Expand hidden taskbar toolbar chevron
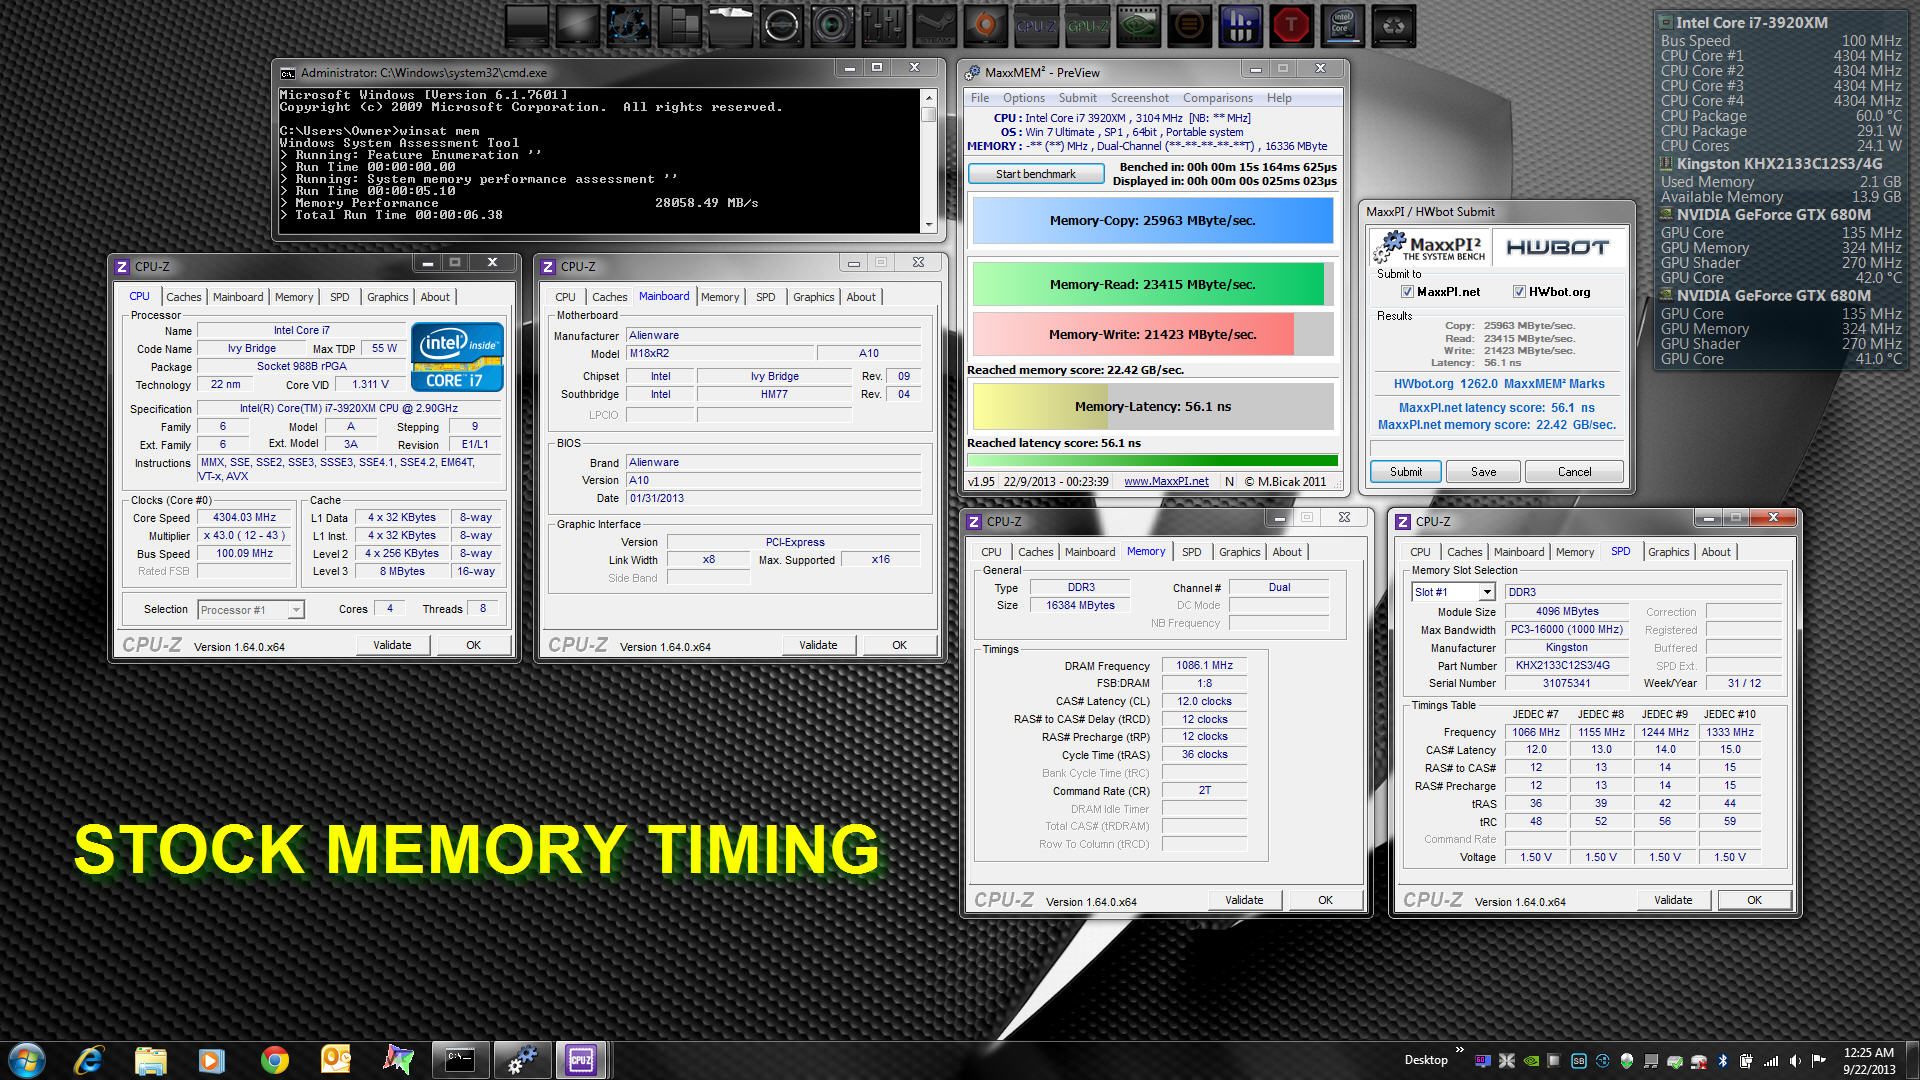 1459,1050
